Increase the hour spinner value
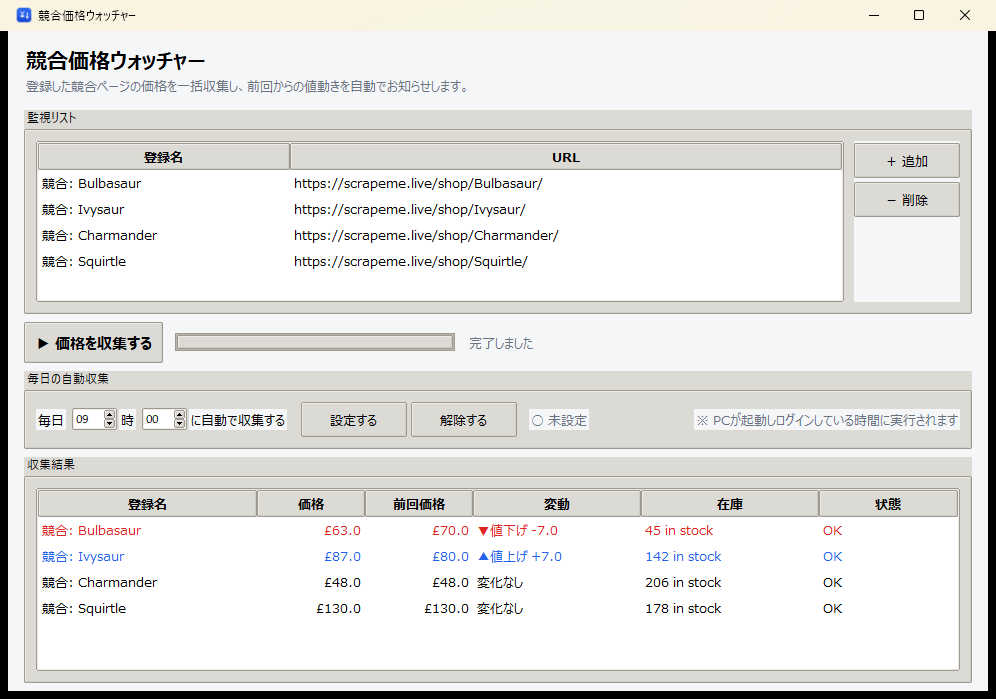Screen dimensions: 996x699 click(110, 414)
